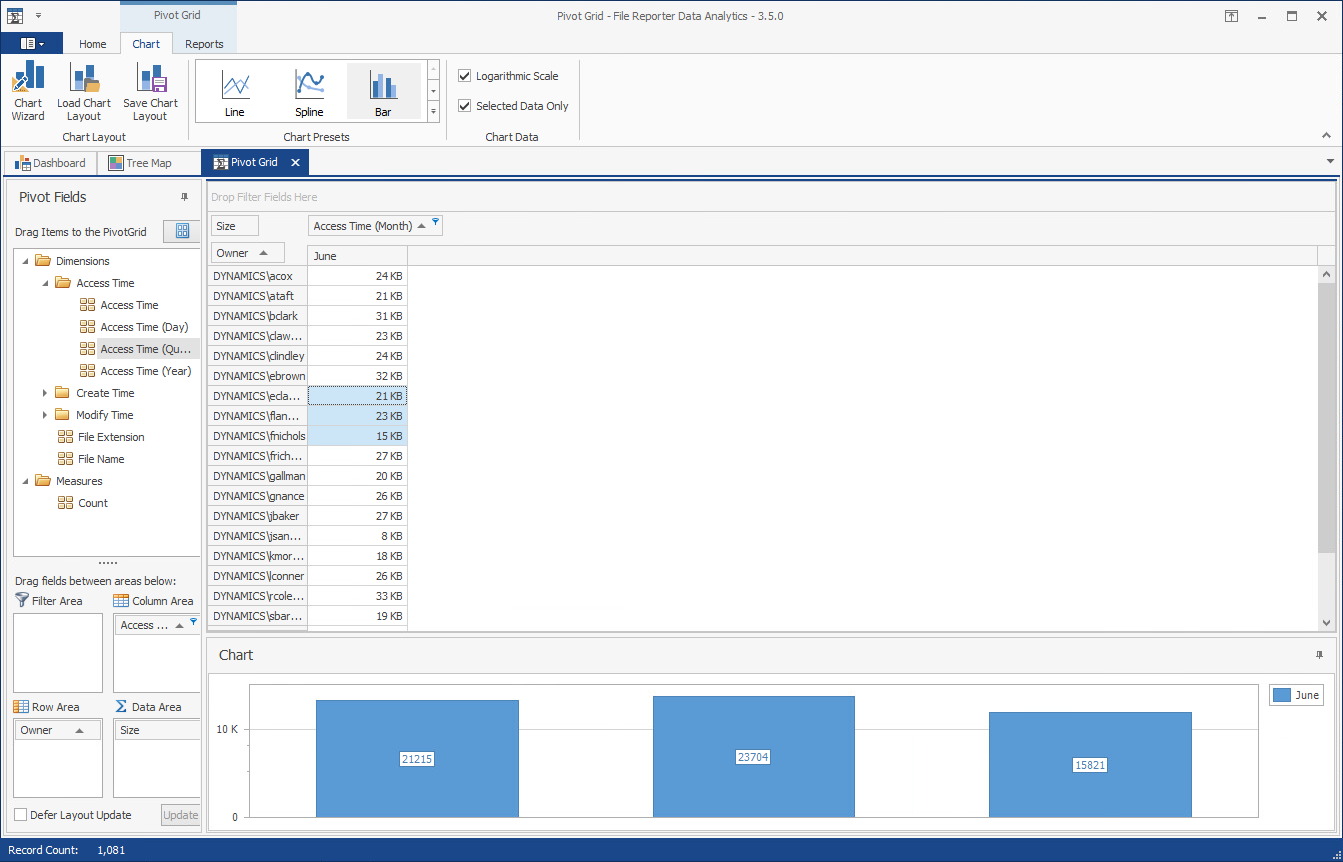1343x862 pixels.
Task: Click the chart bar labeled 15821
Action: pyautogui.click(x=1090, y=764)
